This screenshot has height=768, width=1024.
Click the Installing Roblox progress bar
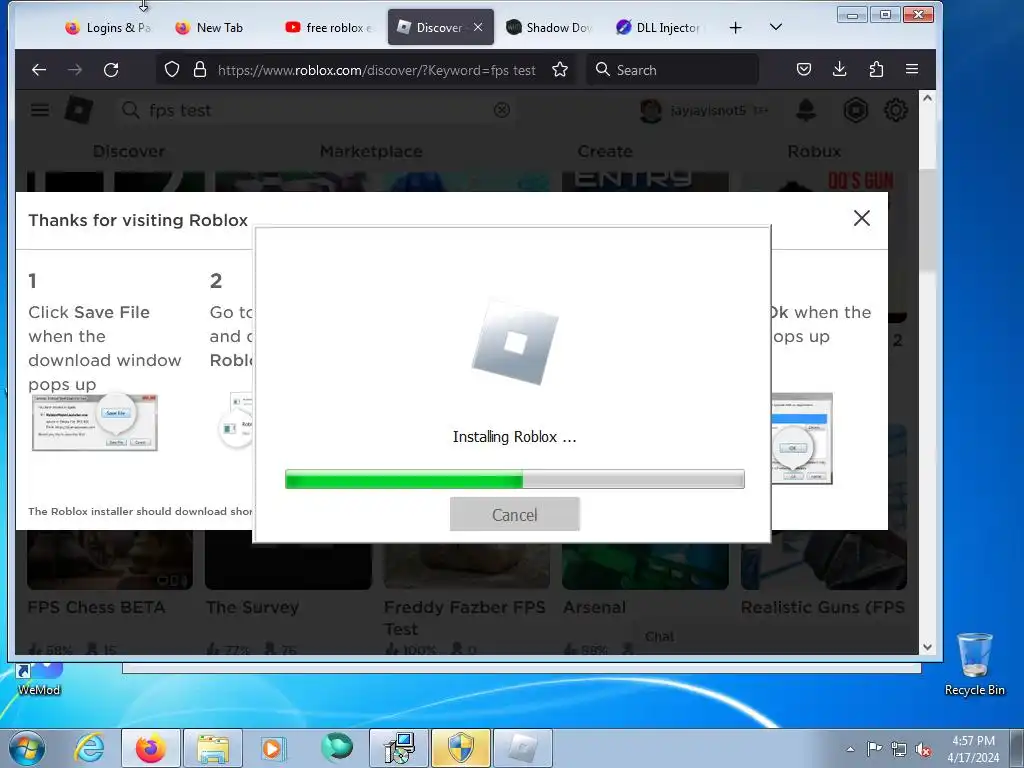coord(515,479)
